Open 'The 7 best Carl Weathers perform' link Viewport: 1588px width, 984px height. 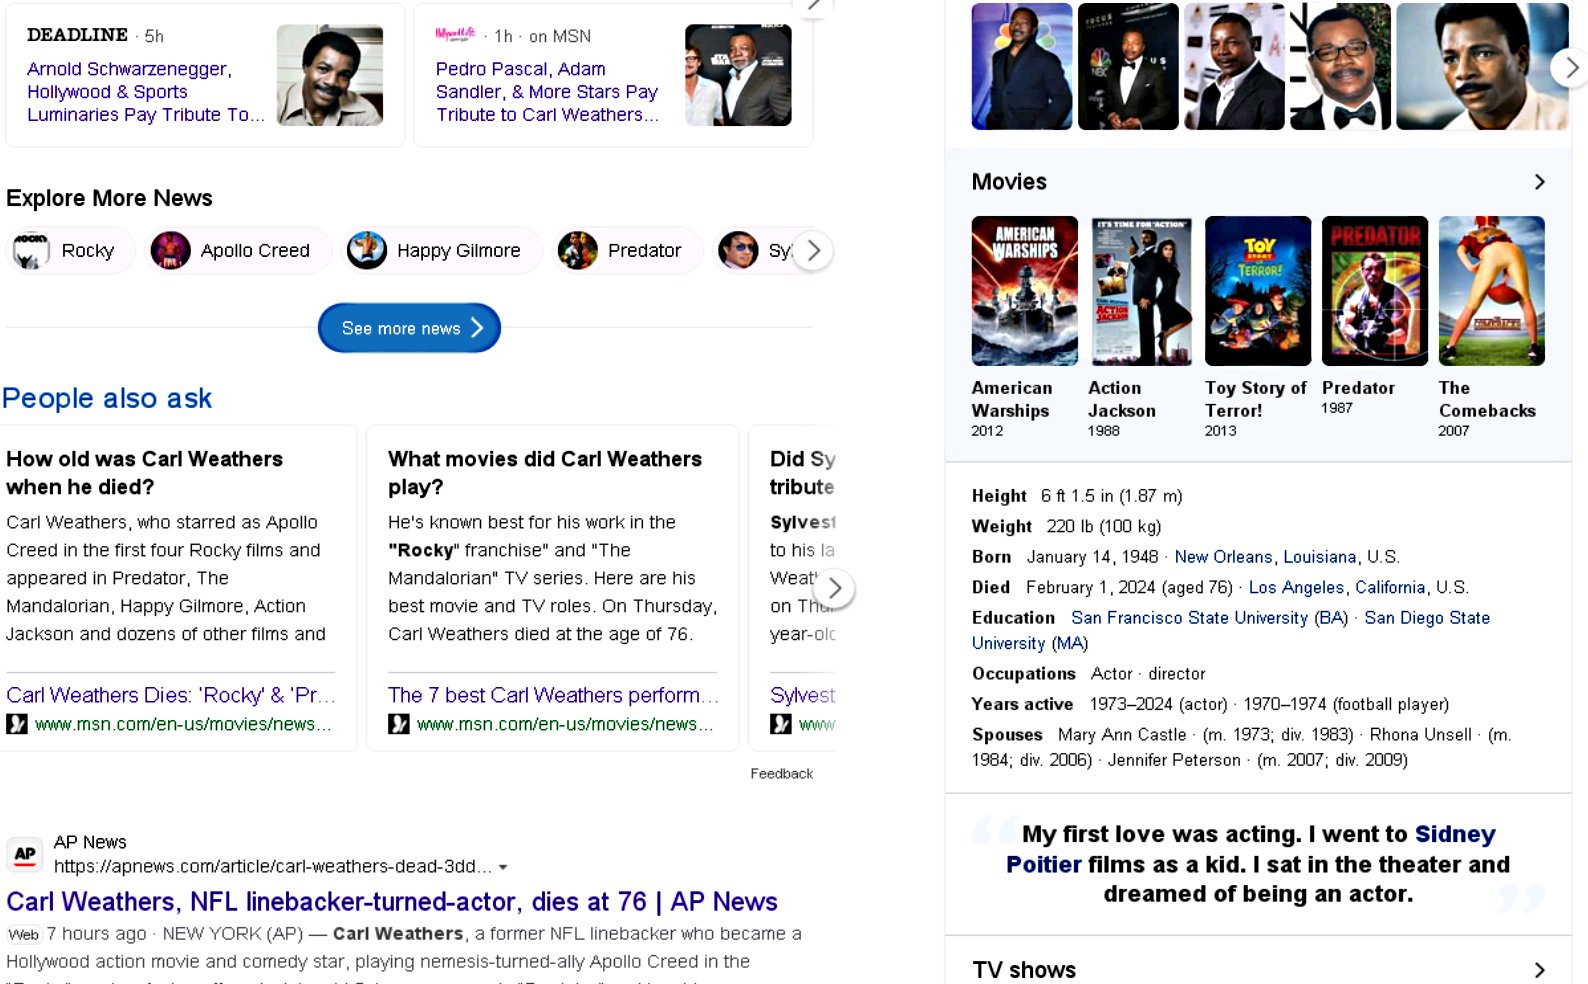click(x=553, y=695)
